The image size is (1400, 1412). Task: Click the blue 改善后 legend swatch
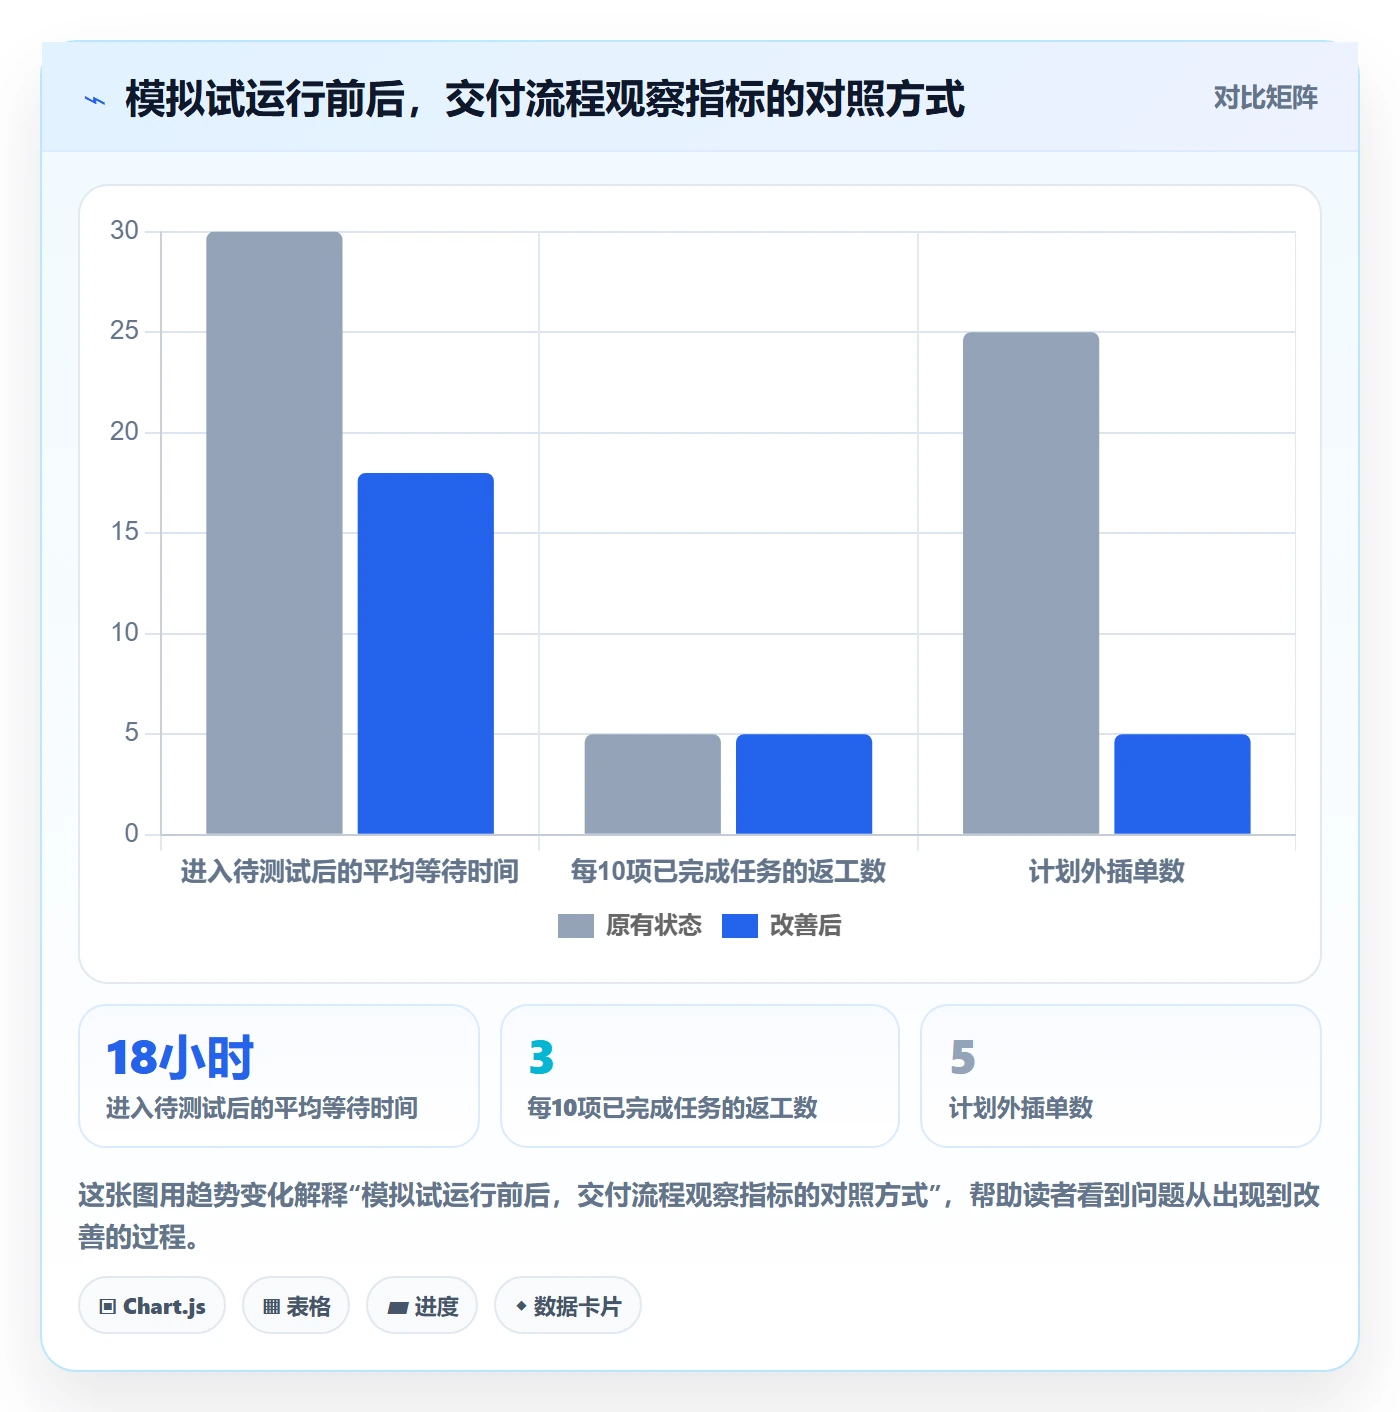(x=740, y=926)
